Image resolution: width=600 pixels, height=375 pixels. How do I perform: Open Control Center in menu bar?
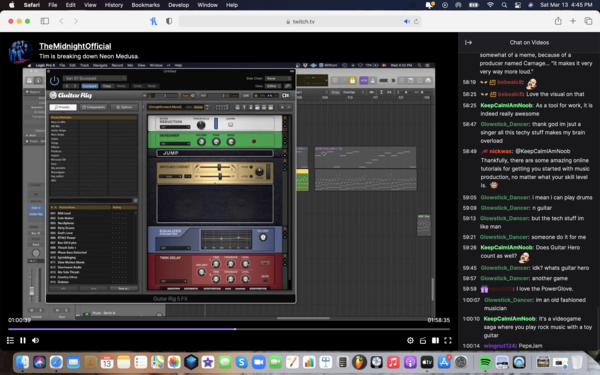point(518,5)
